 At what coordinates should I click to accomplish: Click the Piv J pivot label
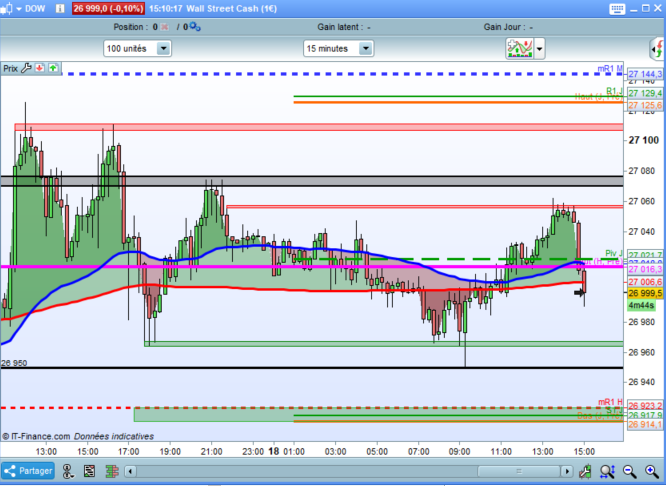click(614, 254)
